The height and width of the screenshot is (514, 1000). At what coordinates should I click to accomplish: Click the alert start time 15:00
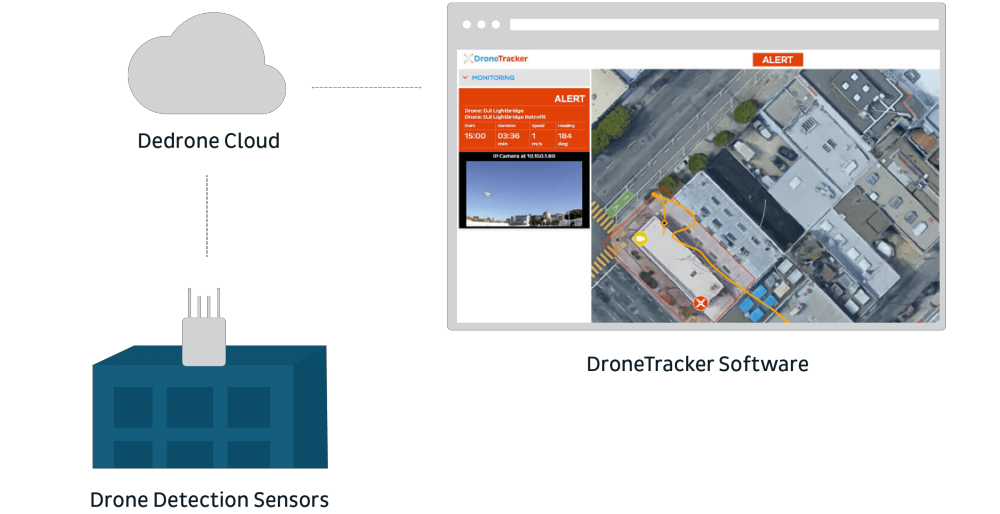pos(475,136)
